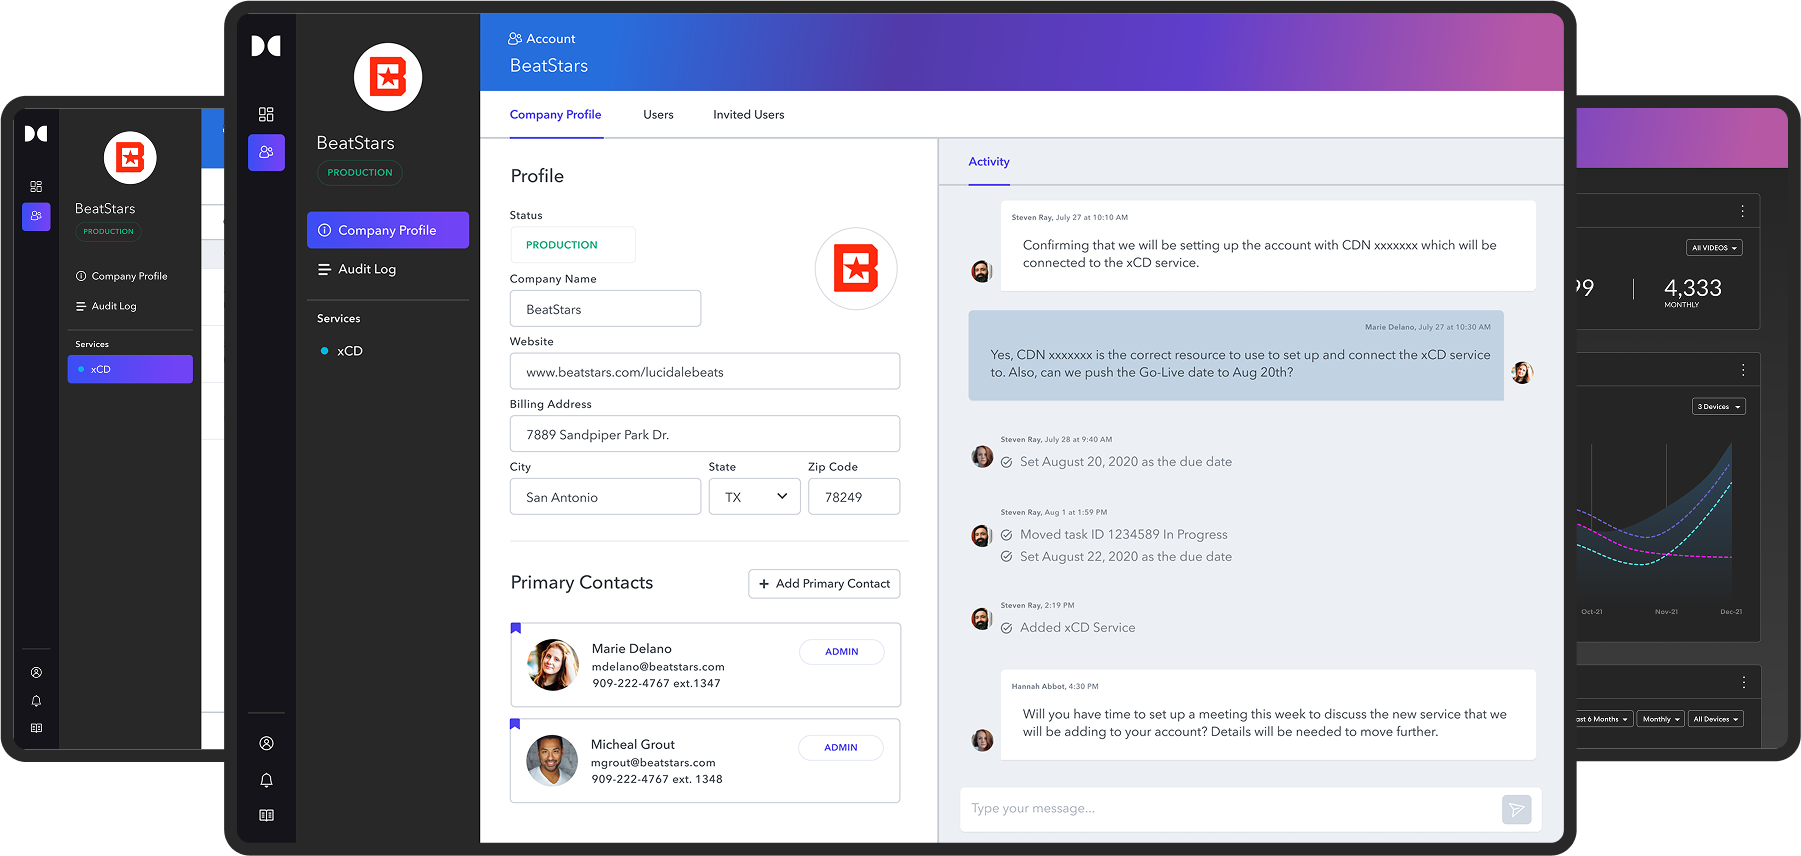Open the kebab menu above the All Videos dropdown
The height and width of the screenshot is (856, 1801).
(1742, 211)
